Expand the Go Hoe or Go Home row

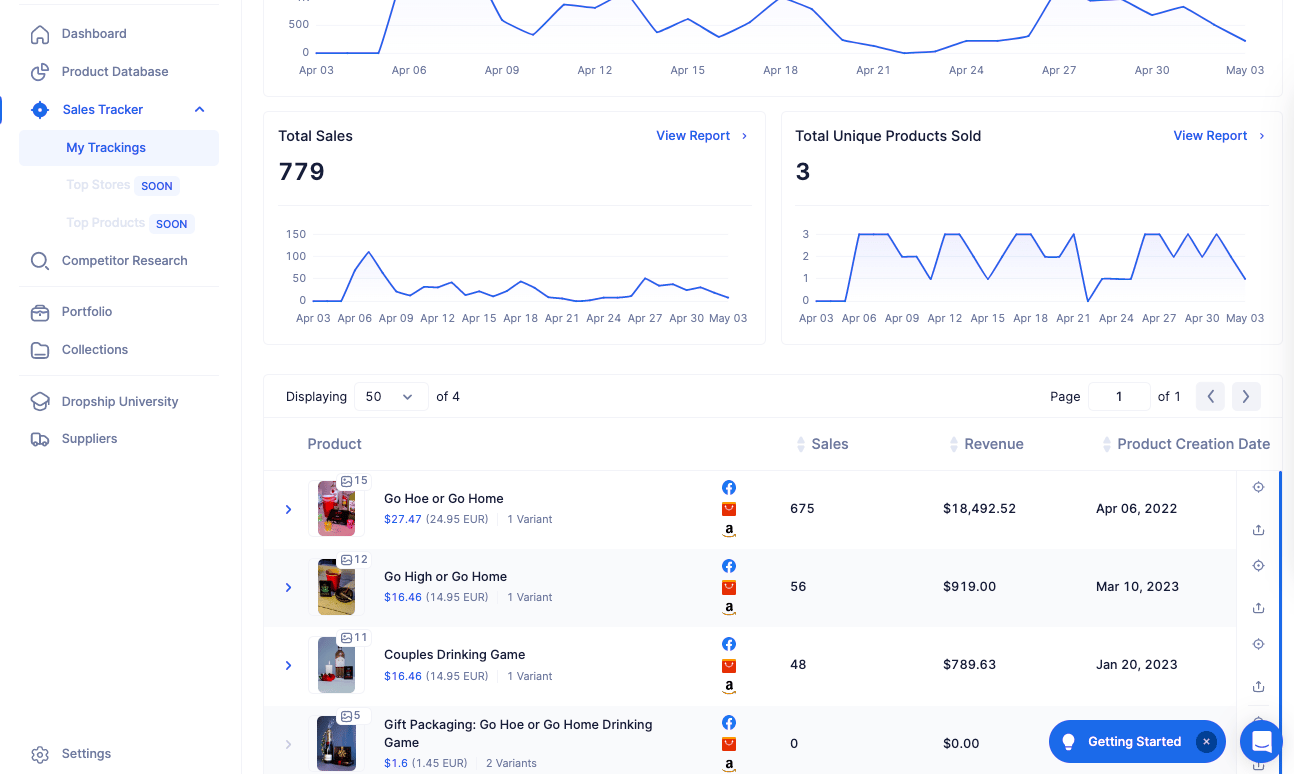(x=289, y=509)
